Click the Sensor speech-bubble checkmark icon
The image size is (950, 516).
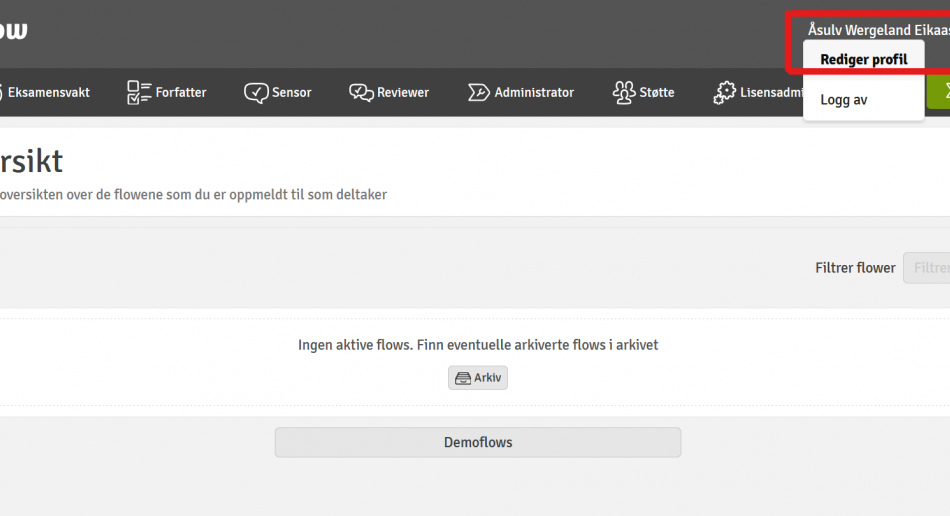pyautogui.click(x=256, y=93)
